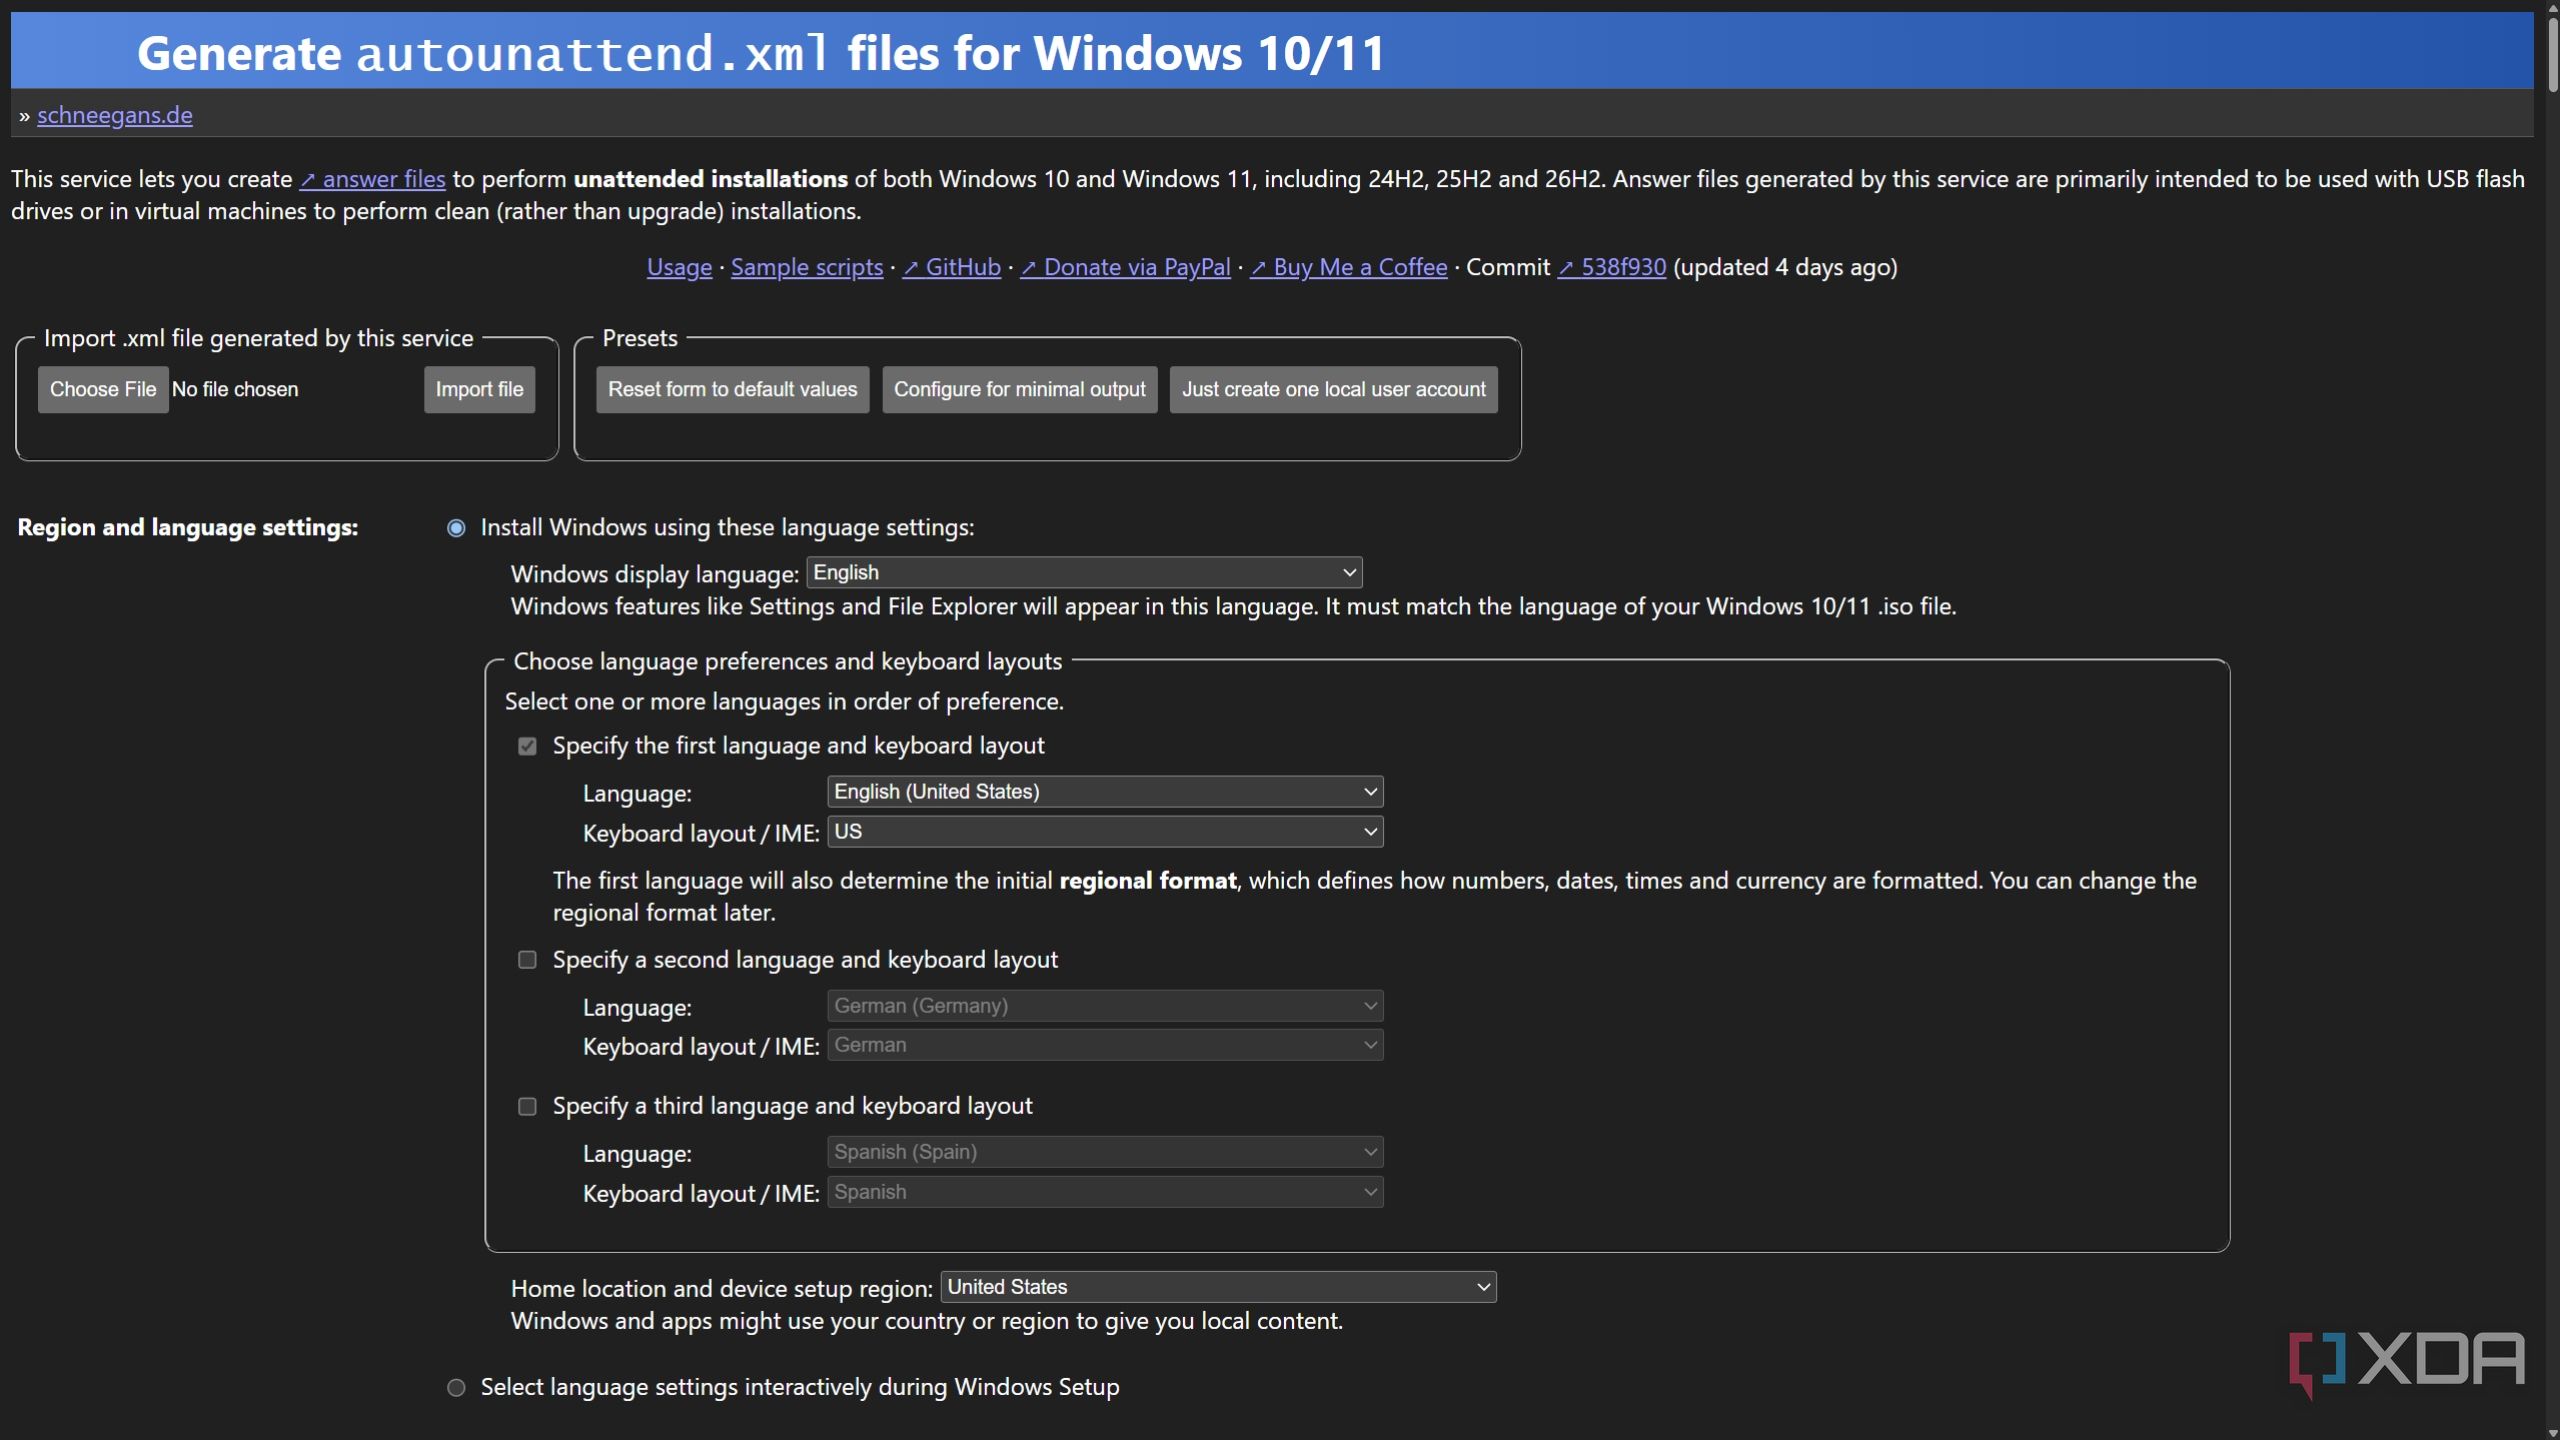Click 'Choose language preferences and keyboard layouts' label
This screenshot has height=1440, width=2560.
point(788,661)
